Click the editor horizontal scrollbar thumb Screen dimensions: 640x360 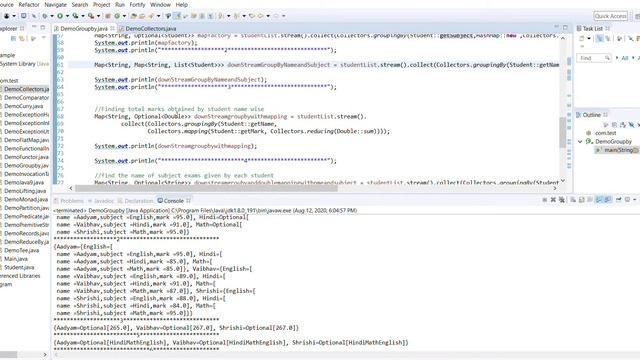tap(206, 188)
